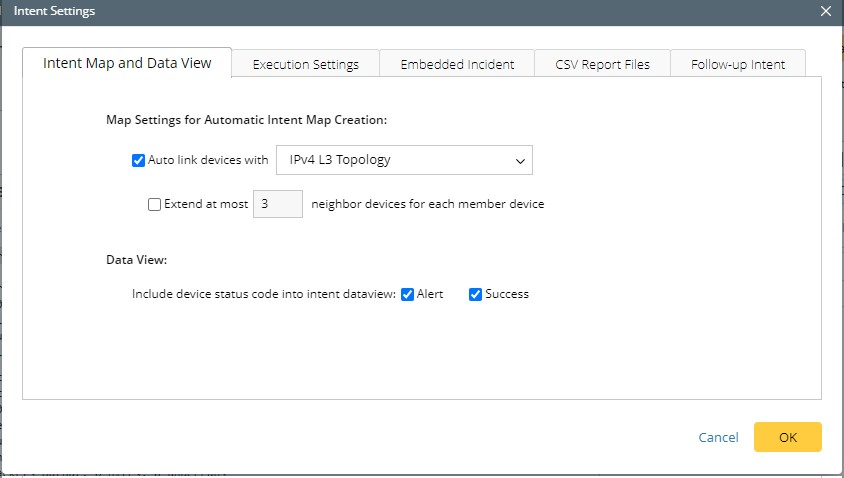Click the Map Settings section heading
The width and height of the screenshot is (844, 478).
point(246,120)
